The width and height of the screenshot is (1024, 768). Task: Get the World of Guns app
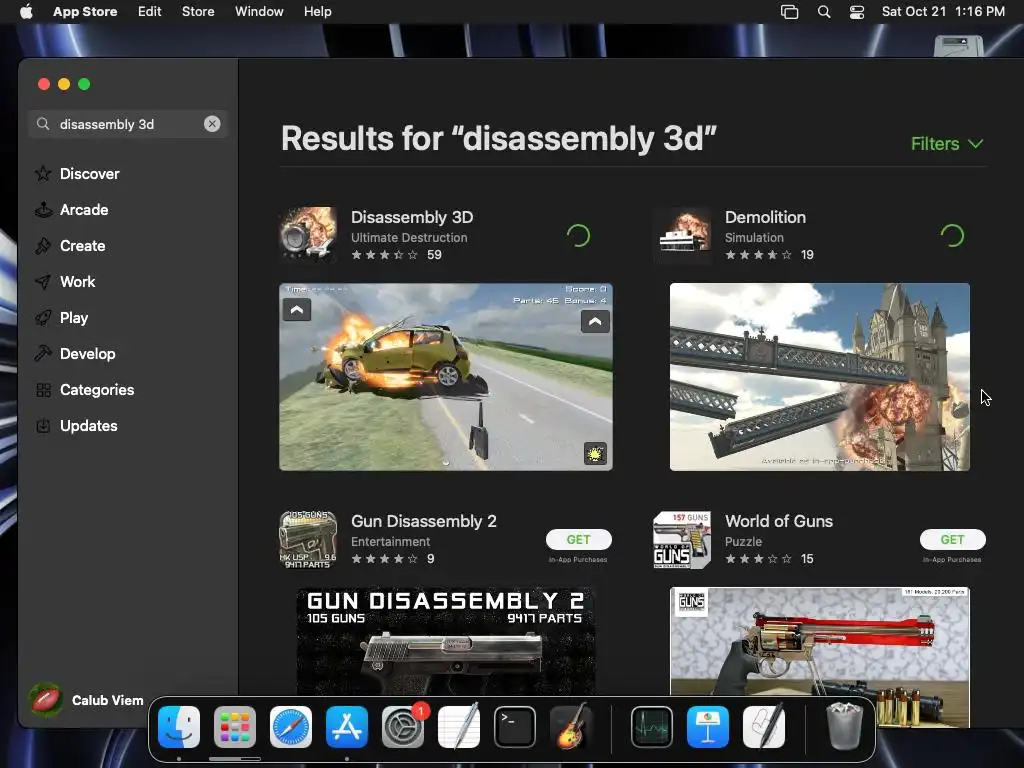[x=952, y=539]
